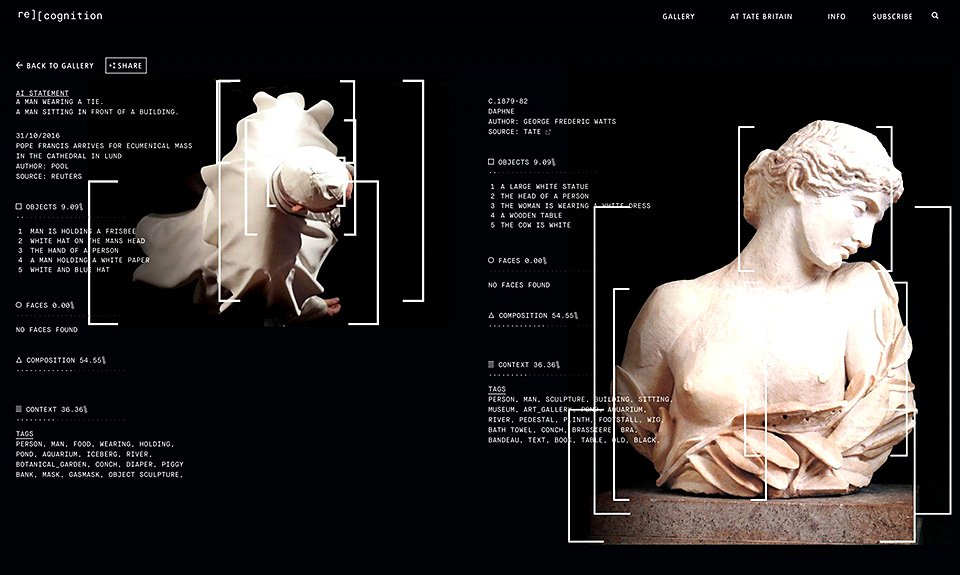Click the Share button

coord(126,66)
